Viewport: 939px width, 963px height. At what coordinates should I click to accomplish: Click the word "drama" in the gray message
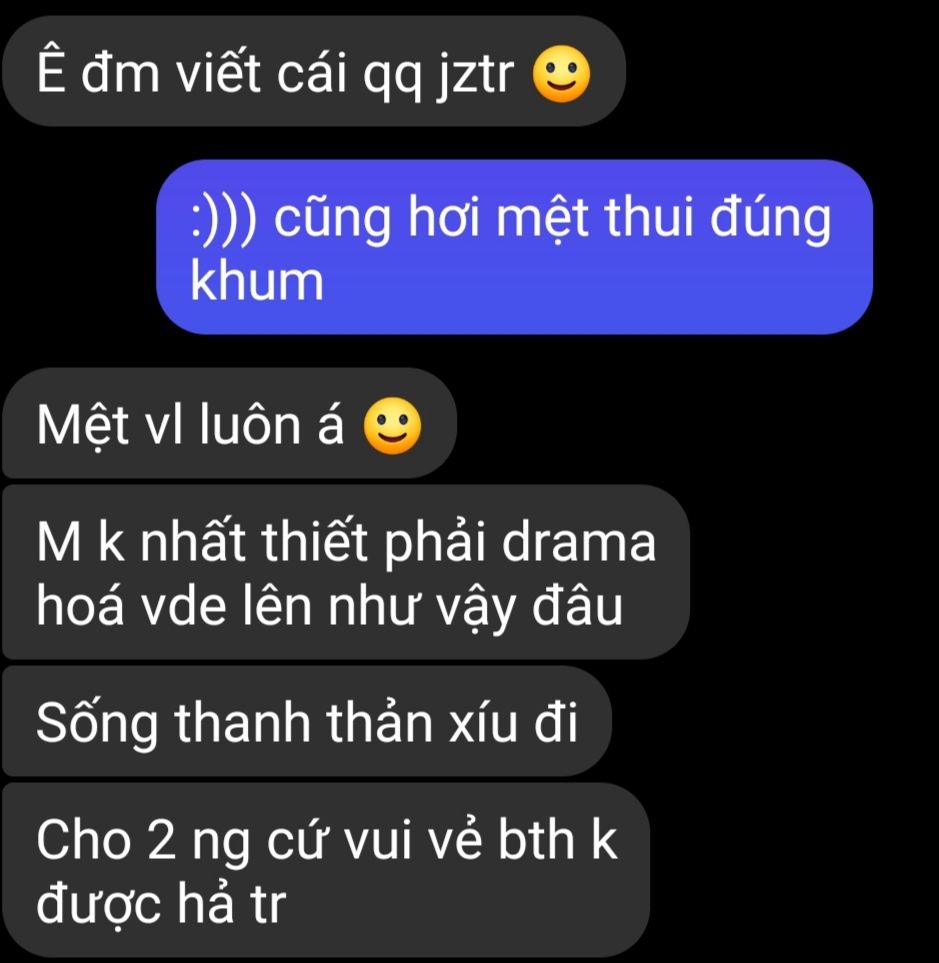(x=579, y=542)
